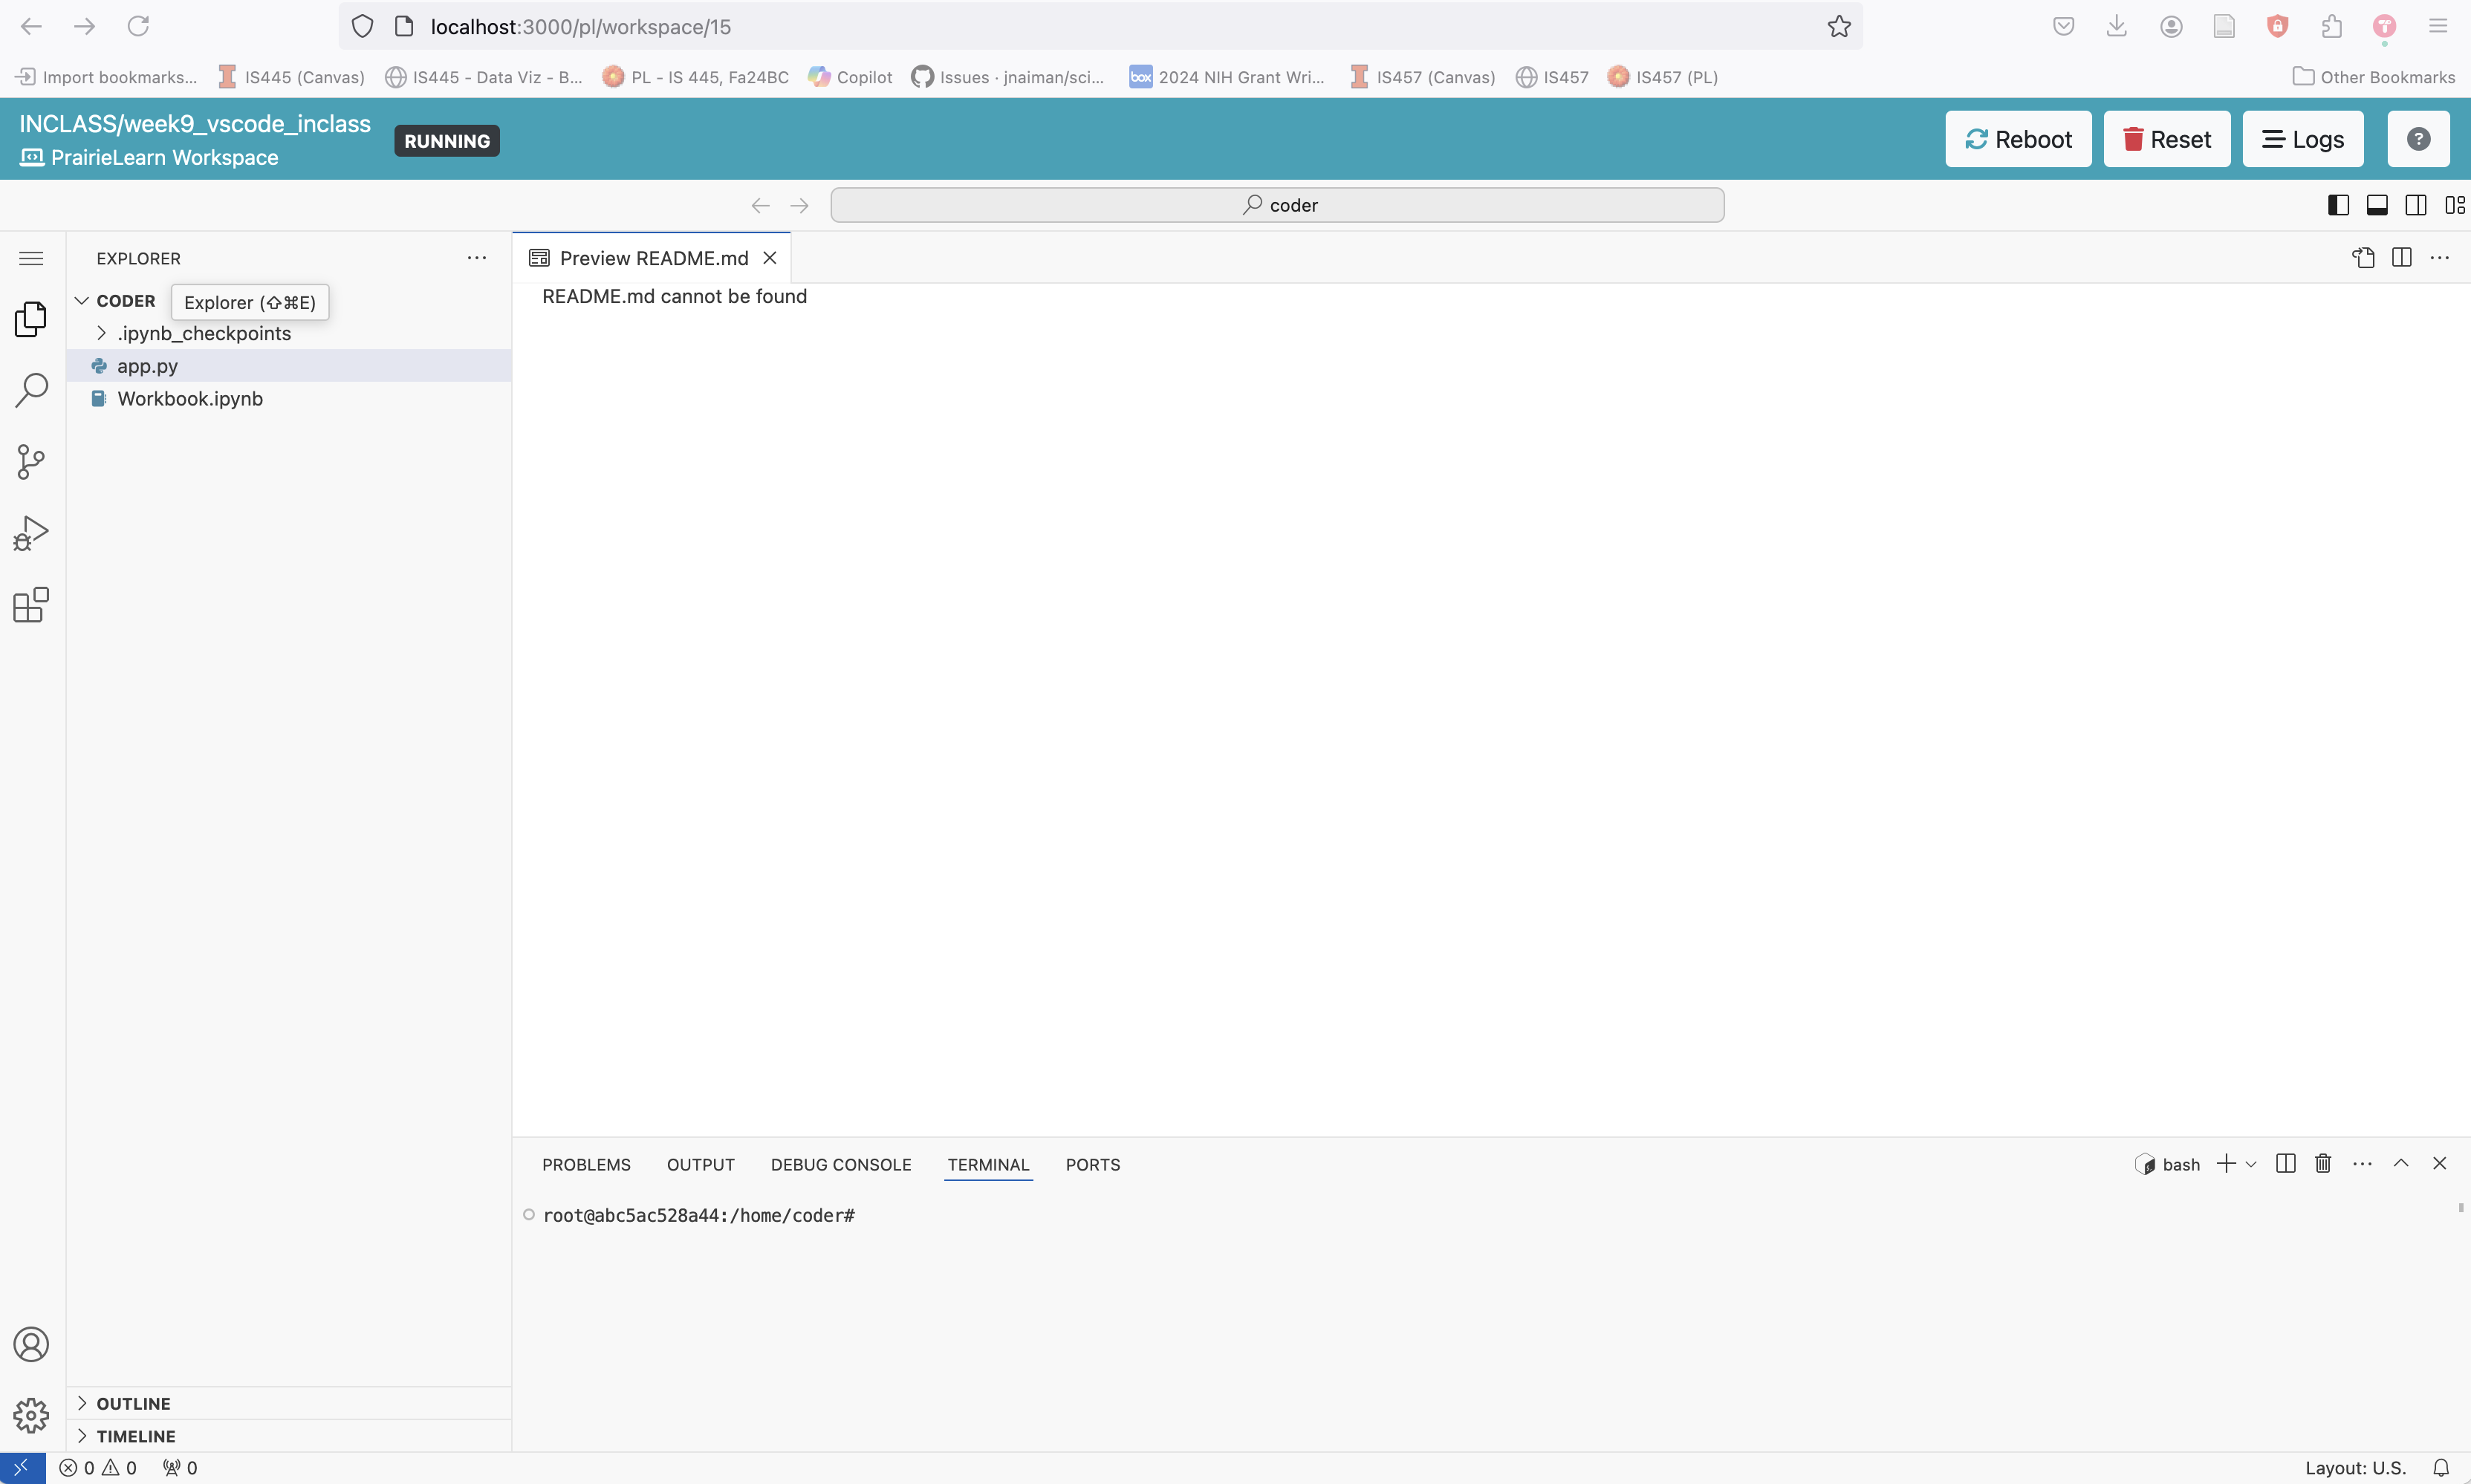Click the coder command center search field
This screenshot has height=1484, width=2471.
pos(1277,205)
